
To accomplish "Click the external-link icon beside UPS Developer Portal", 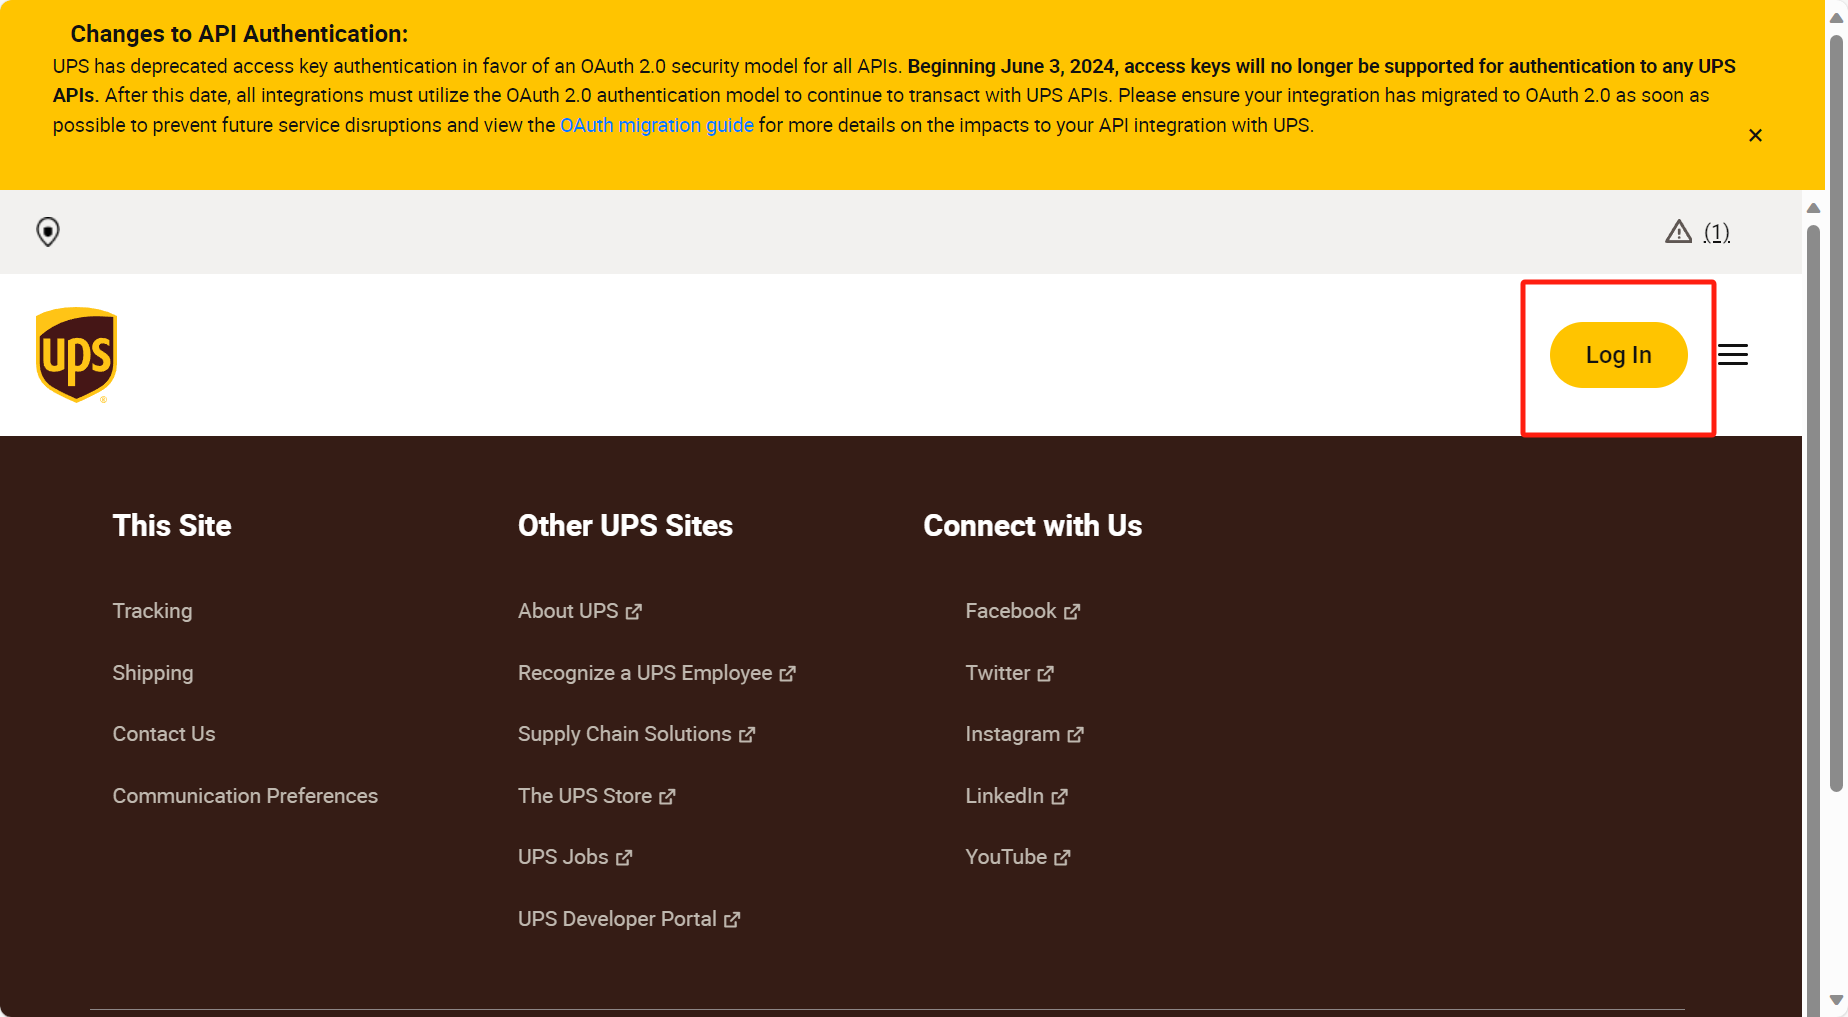I will click(732, 919).
